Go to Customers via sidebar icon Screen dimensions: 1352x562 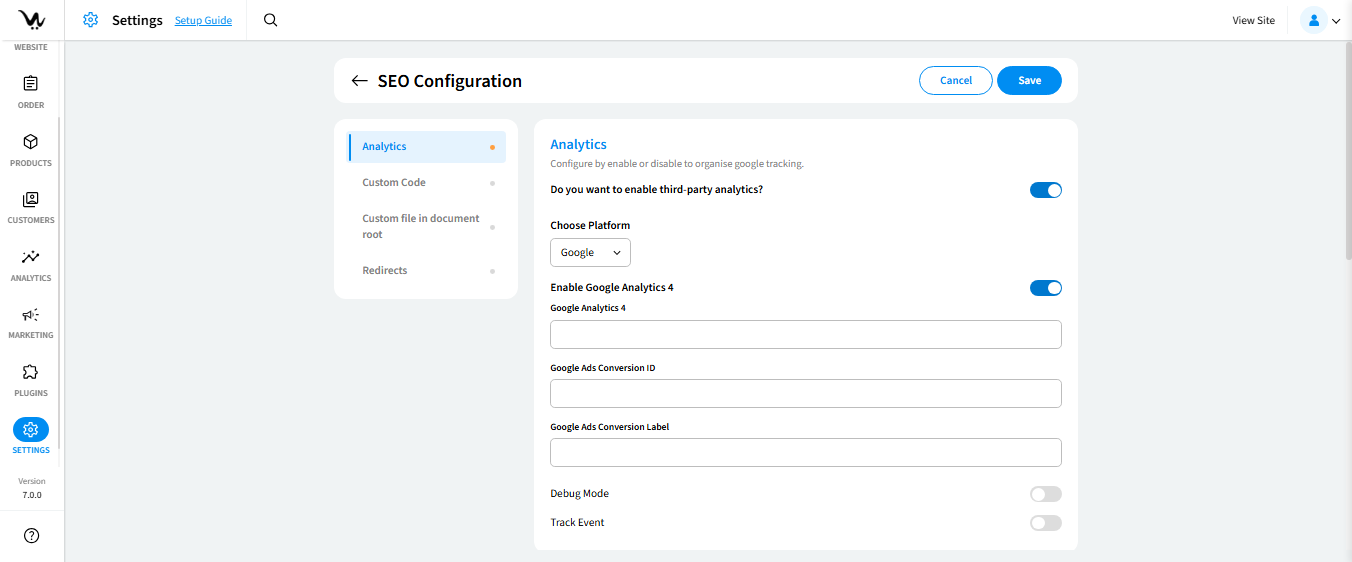coord(31,199)
